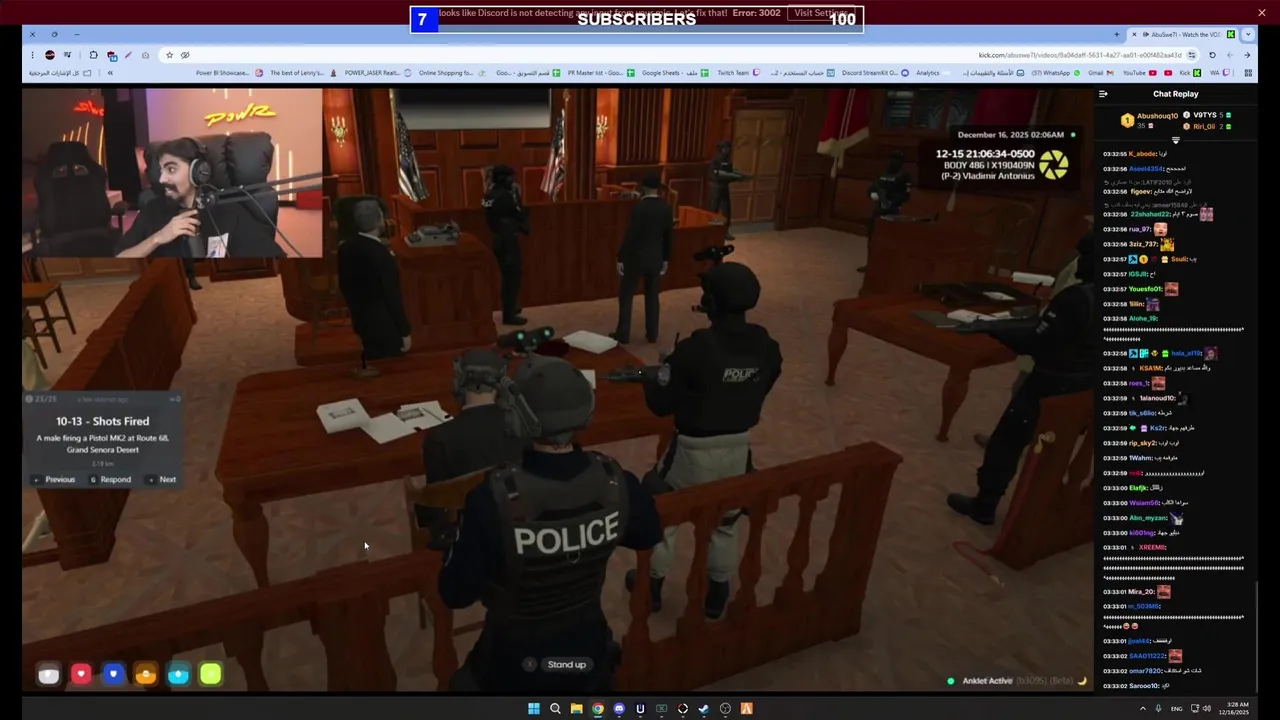Open the Extensions puzzle icon
The width and height of the screenshot is (1280, 720).
click(93, 55)
